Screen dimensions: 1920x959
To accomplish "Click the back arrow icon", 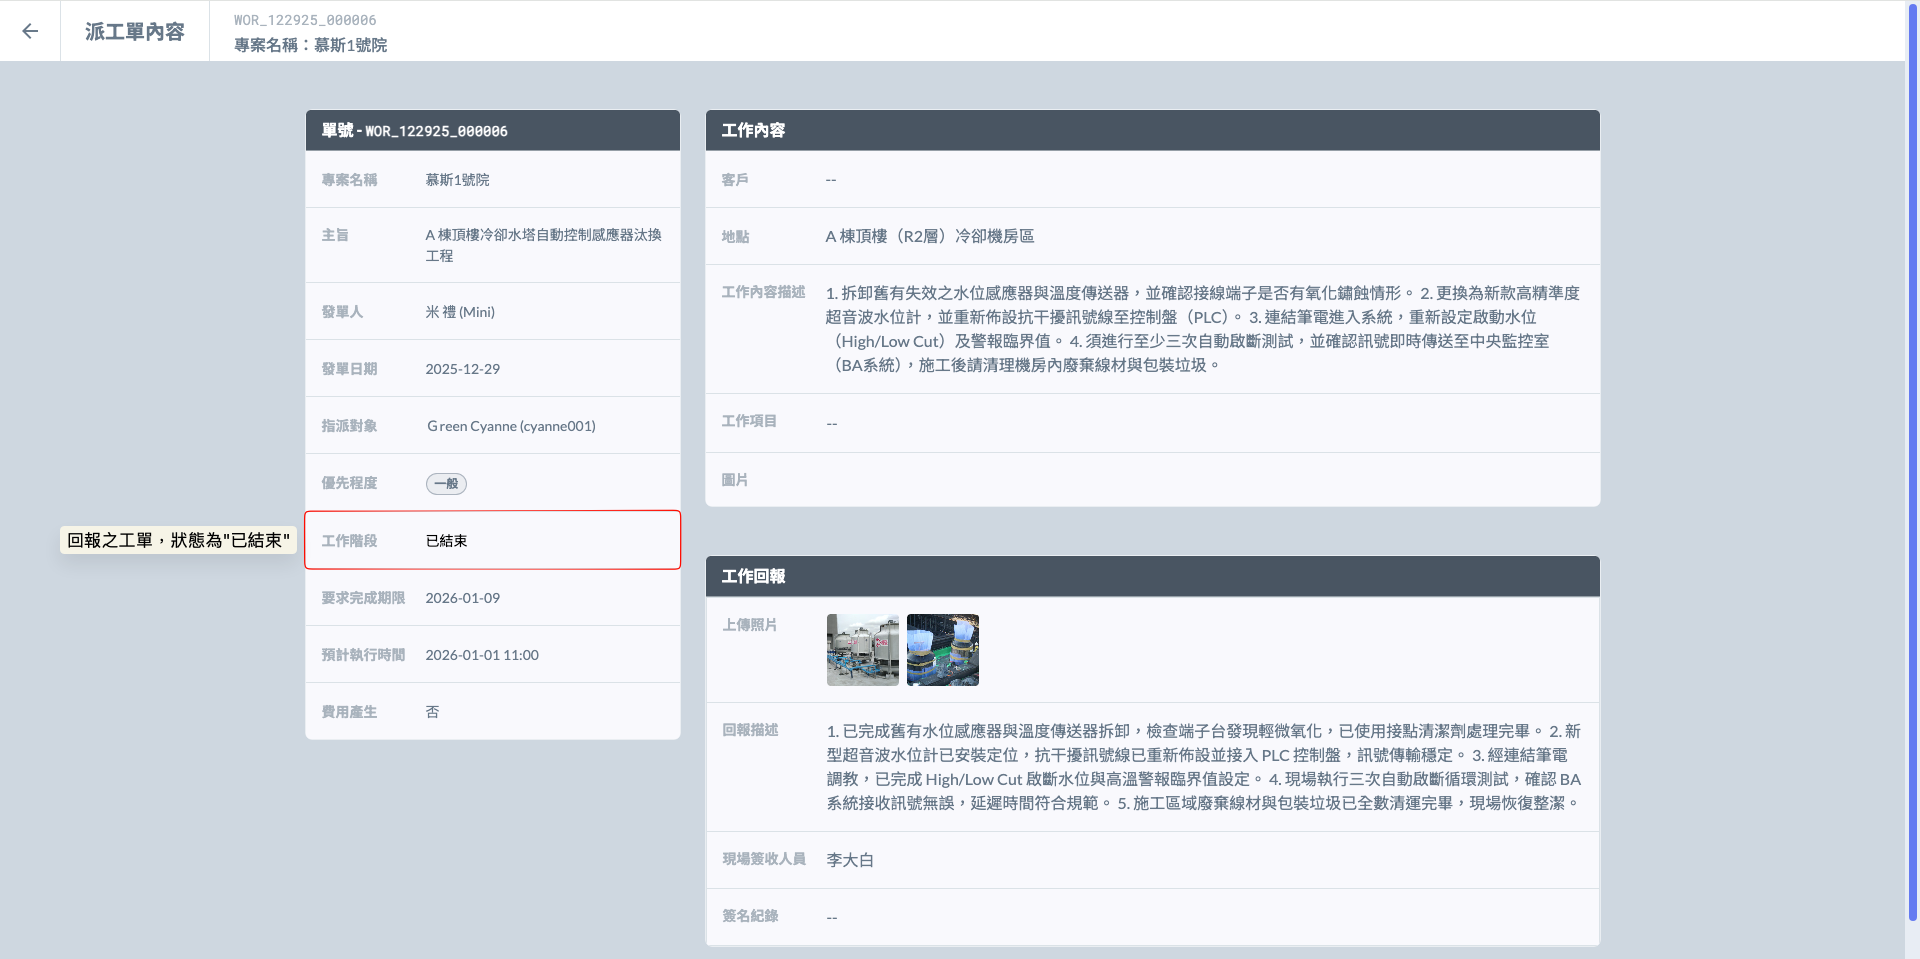I will pos(30,31).
